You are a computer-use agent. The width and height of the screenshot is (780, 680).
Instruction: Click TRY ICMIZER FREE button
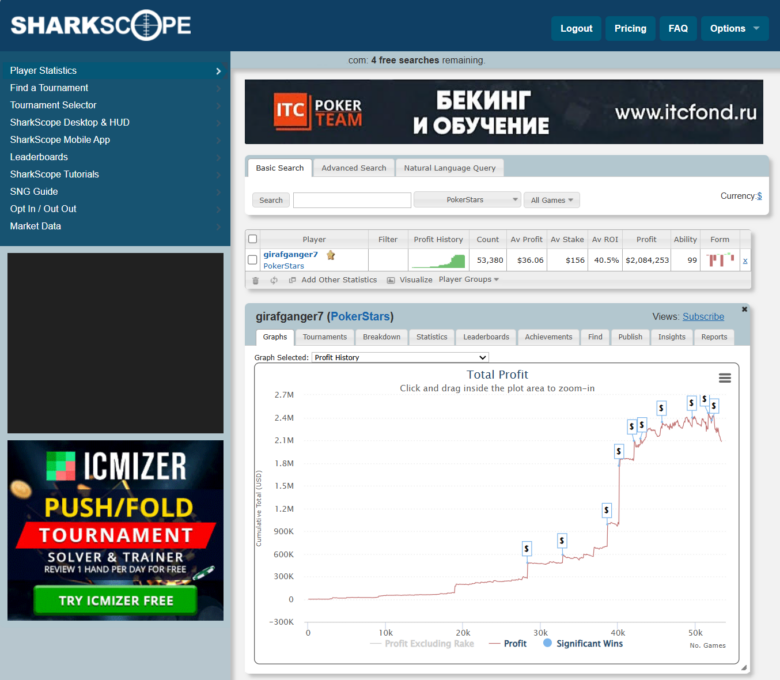tap(115, 600)
